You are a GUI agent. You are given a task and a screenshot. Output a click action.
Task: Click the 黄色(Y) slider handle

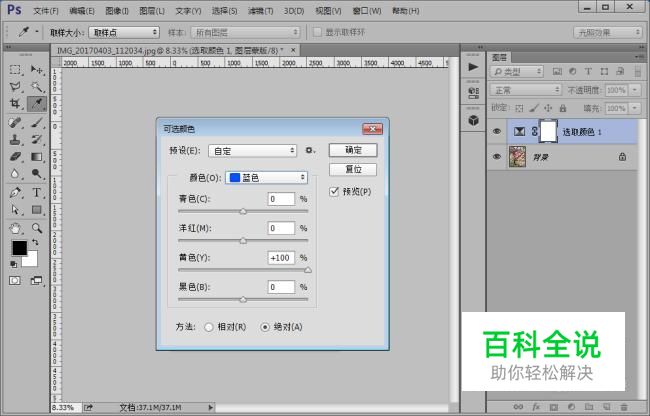[x=308, y=270]
